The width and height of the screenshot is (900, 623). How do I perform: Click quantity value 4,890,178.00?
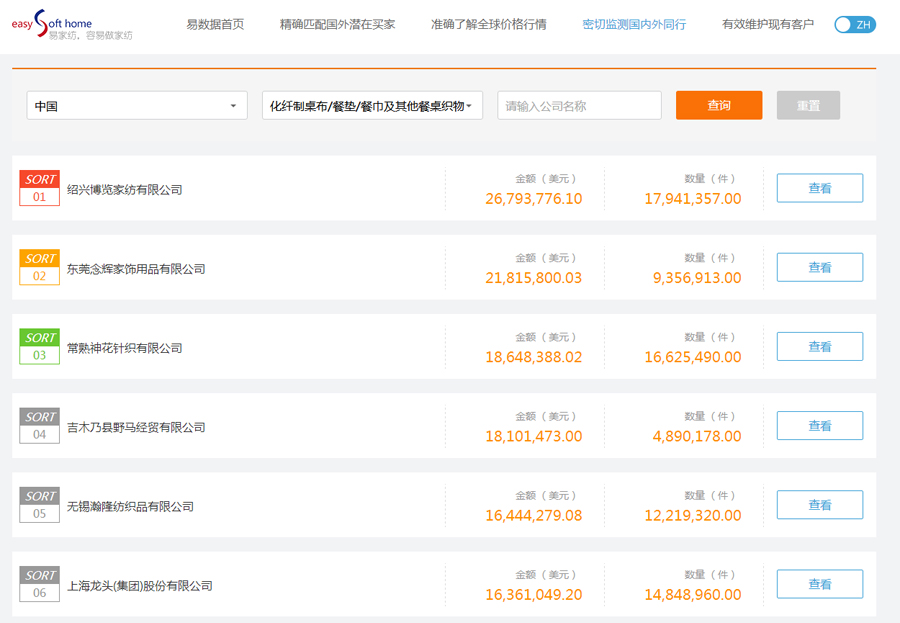coord(697,436)
